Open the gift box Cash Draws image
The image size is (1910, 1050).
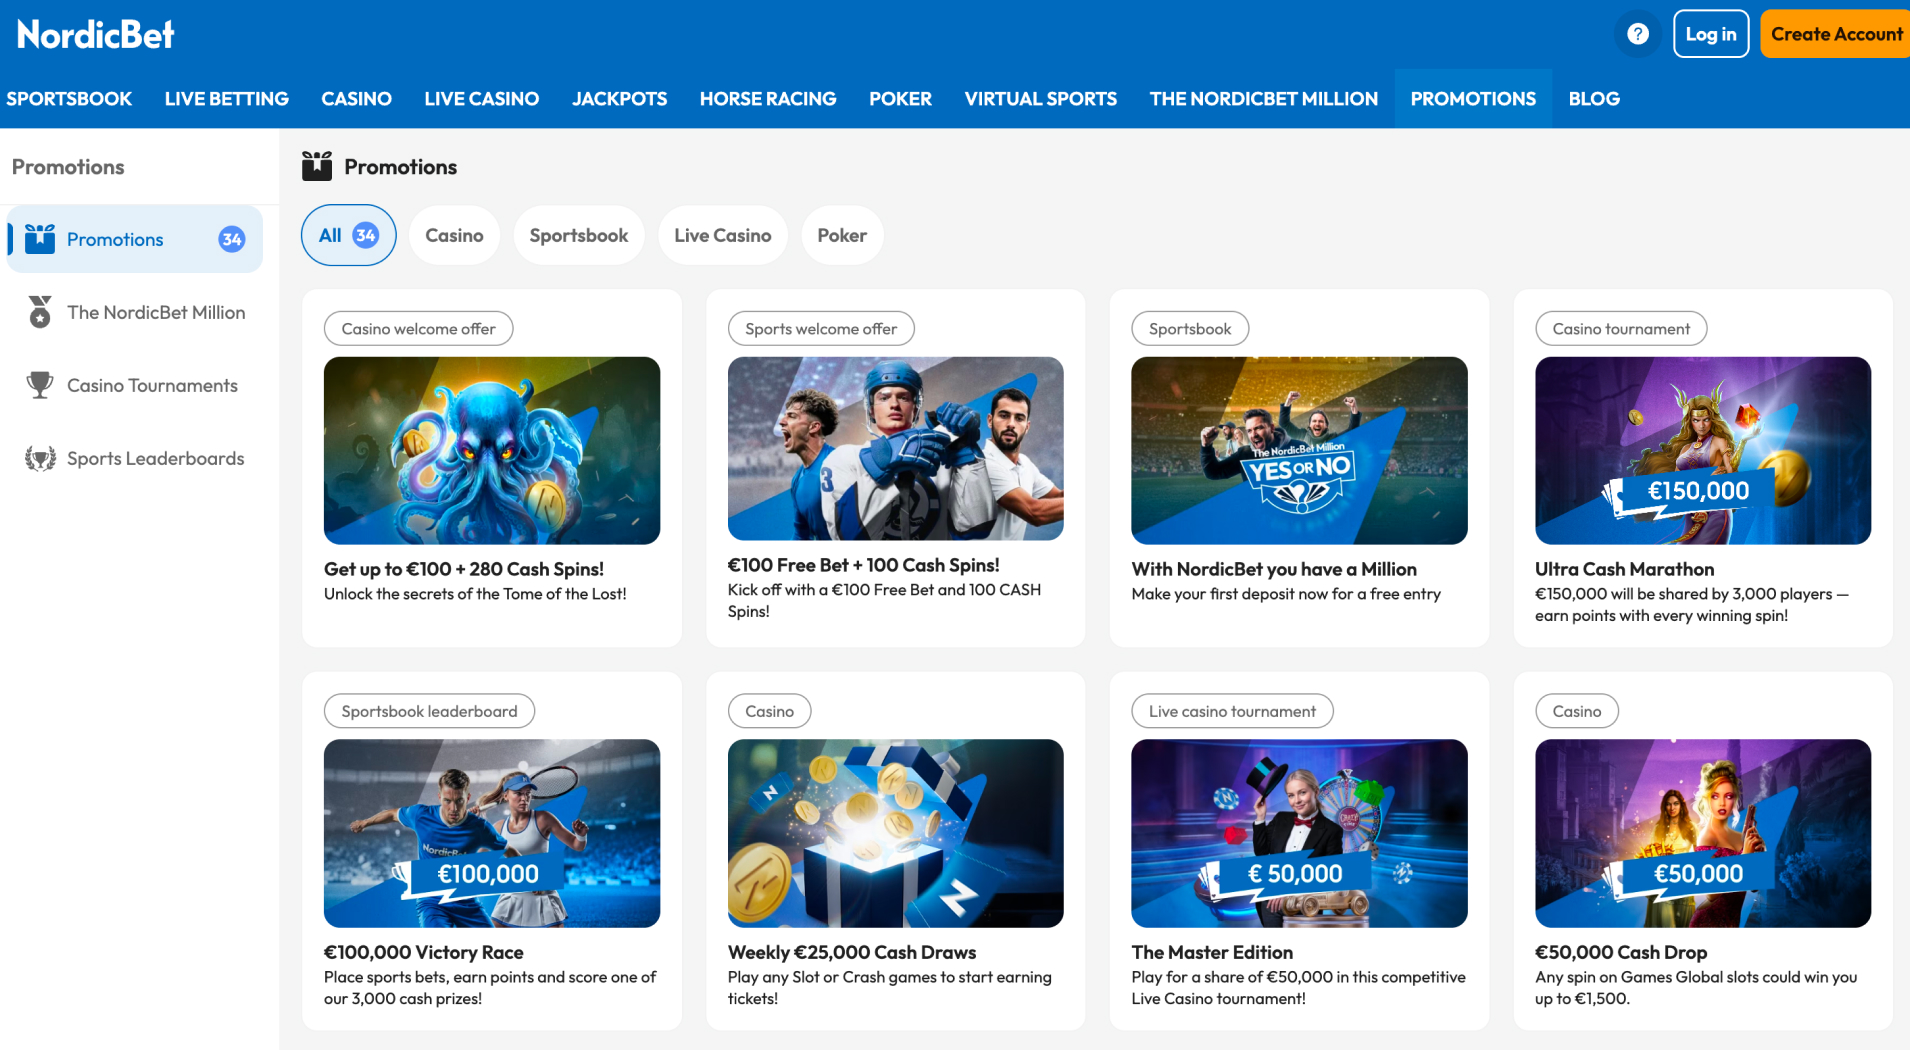click(896, 833)
